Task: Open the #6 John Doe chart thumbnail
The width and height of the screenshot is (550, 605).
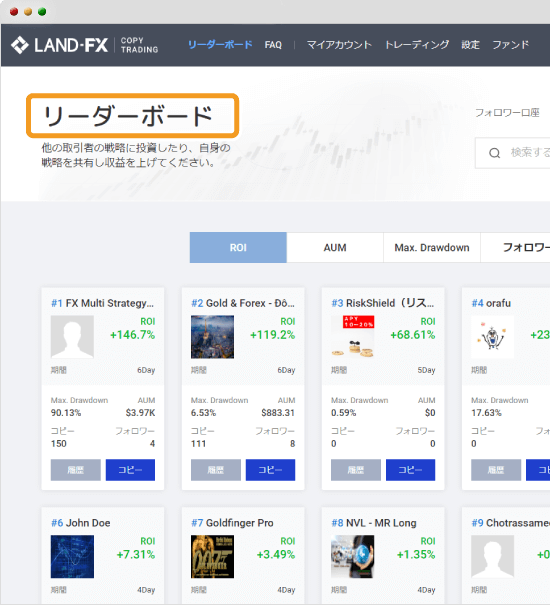Action: click(x=72, y=556)
